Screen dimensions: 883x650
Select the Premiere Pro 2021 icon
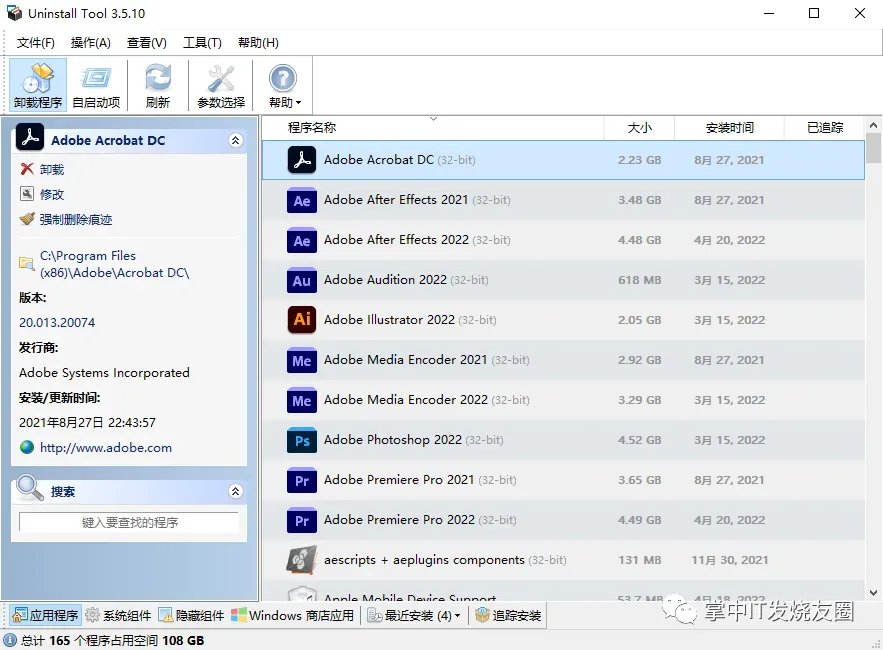click(x=302, y=480)
